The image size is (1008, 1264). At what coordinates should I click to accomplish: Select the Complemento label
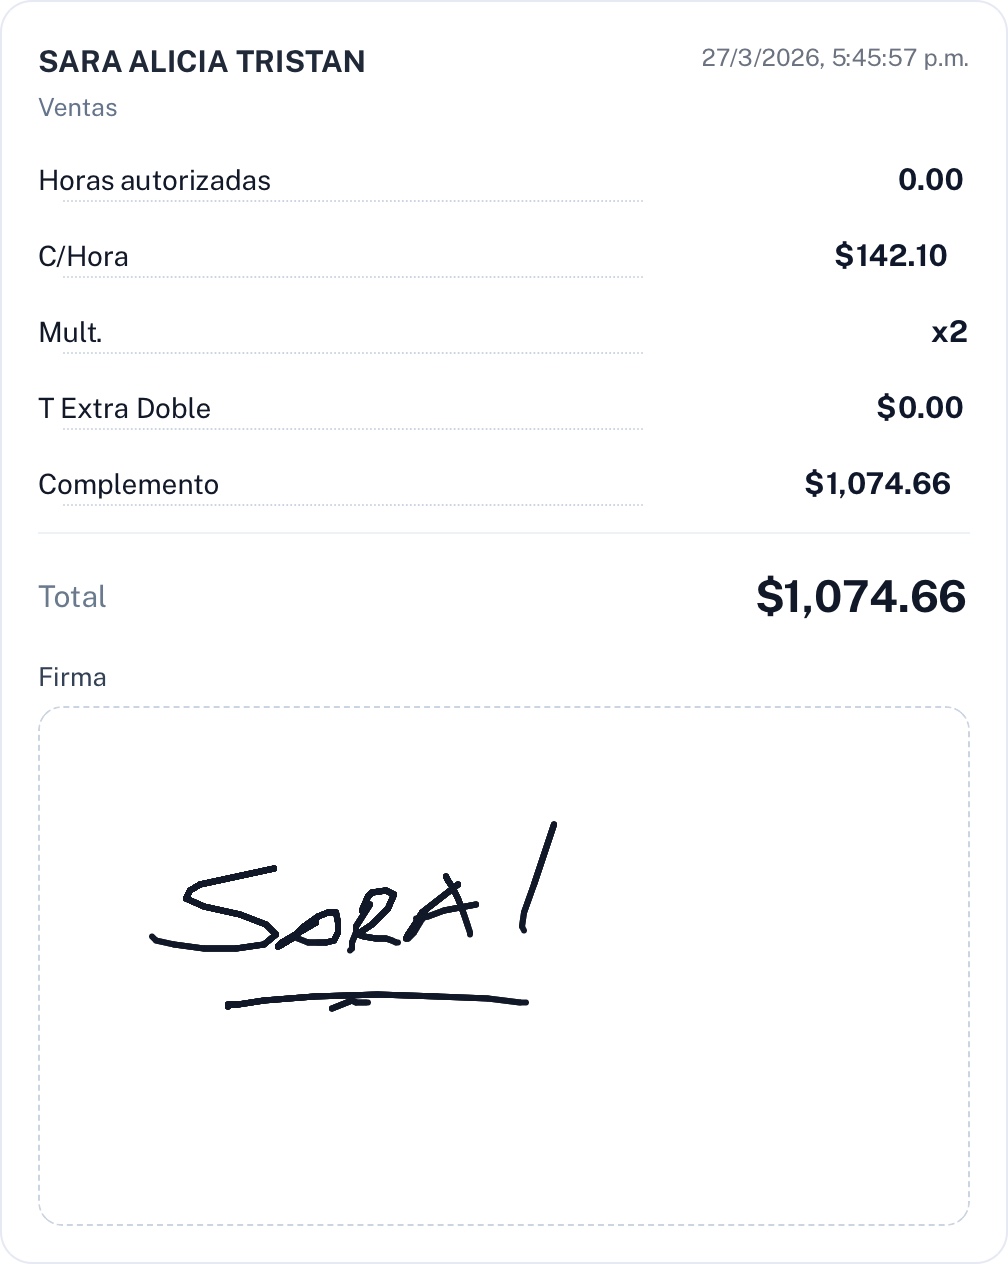pos(128,485)
